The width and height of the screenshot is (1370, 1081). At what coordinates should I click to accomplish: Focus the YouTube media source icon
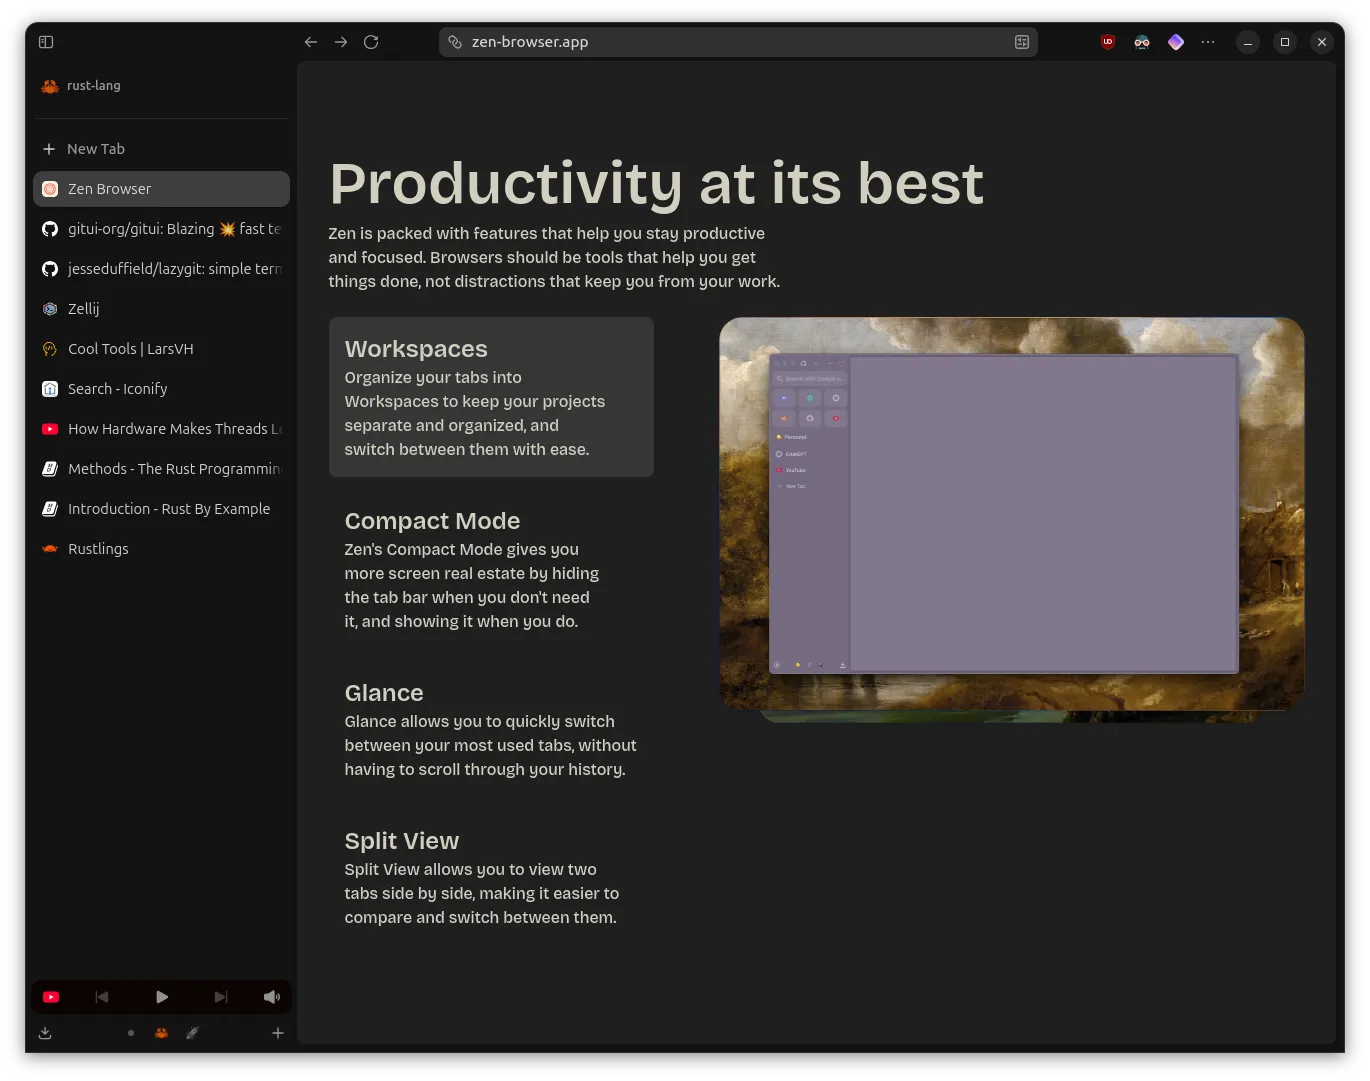point(51,997)
